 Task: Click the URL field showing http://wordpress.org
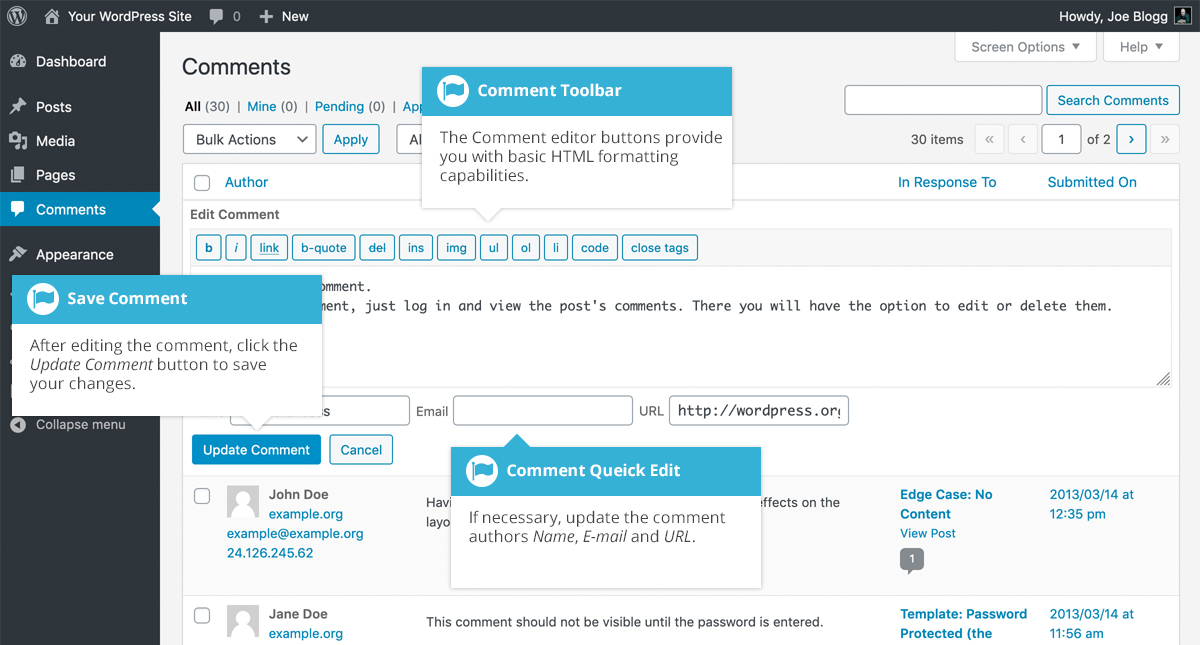[x=759, y=411]
